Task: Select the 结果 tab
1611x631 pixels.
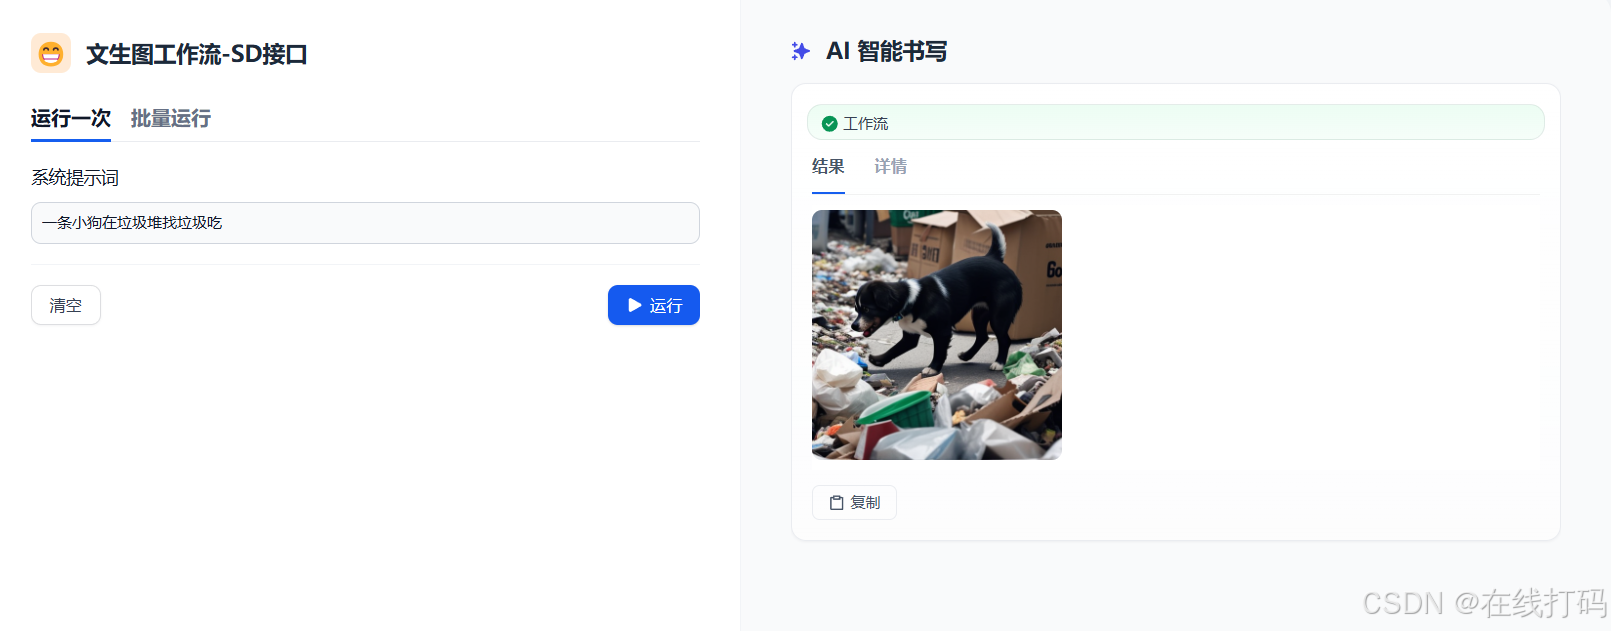Action: coord(828,167)
